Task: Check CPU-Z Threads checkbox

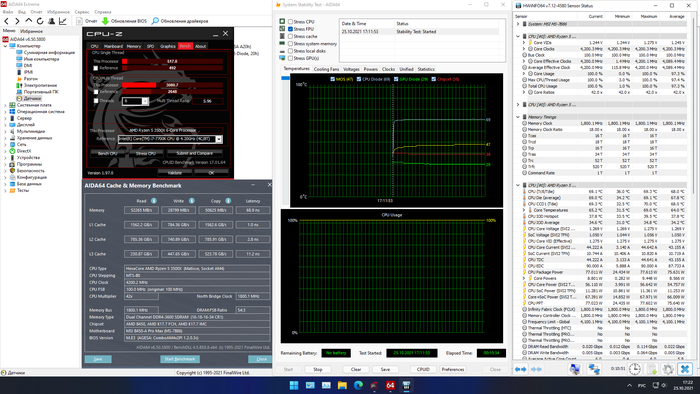Action: [x=96, y=101]
